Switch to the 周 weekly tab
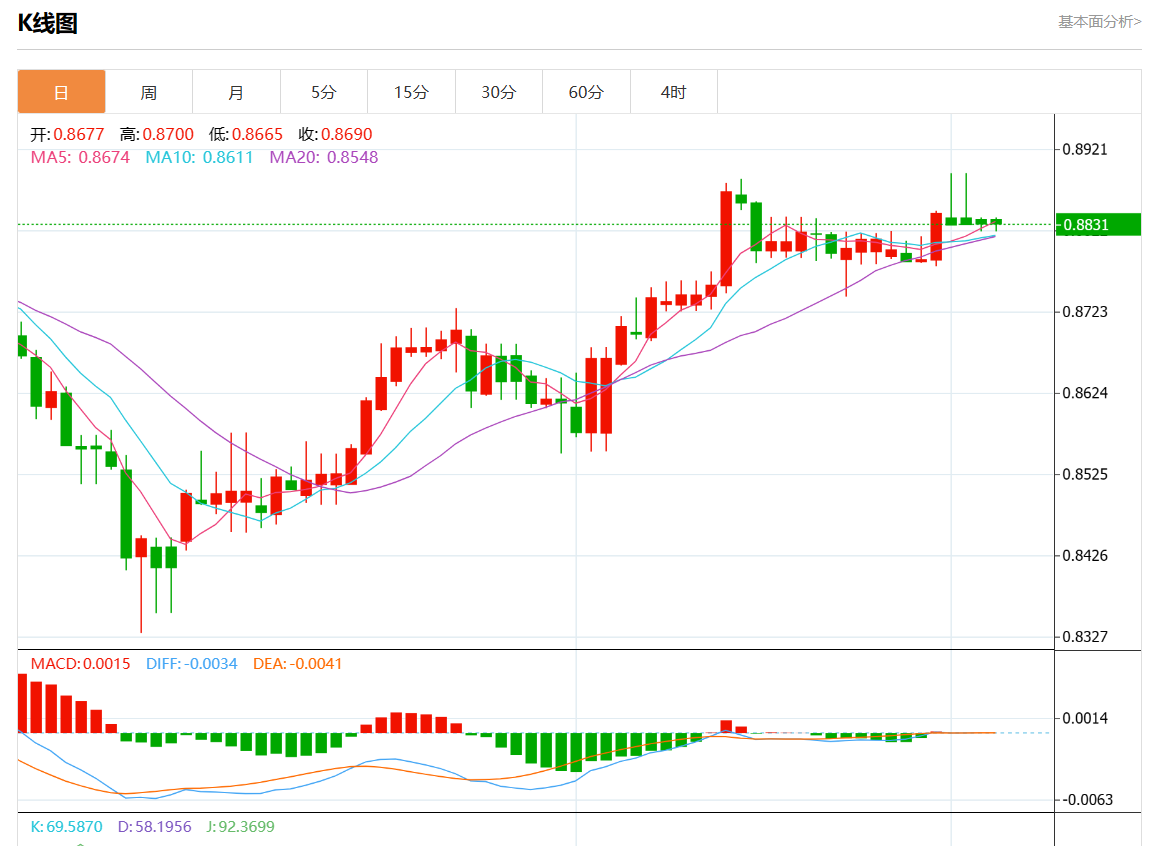Screen dimensions: 1165x846 (x=149, y=92)
